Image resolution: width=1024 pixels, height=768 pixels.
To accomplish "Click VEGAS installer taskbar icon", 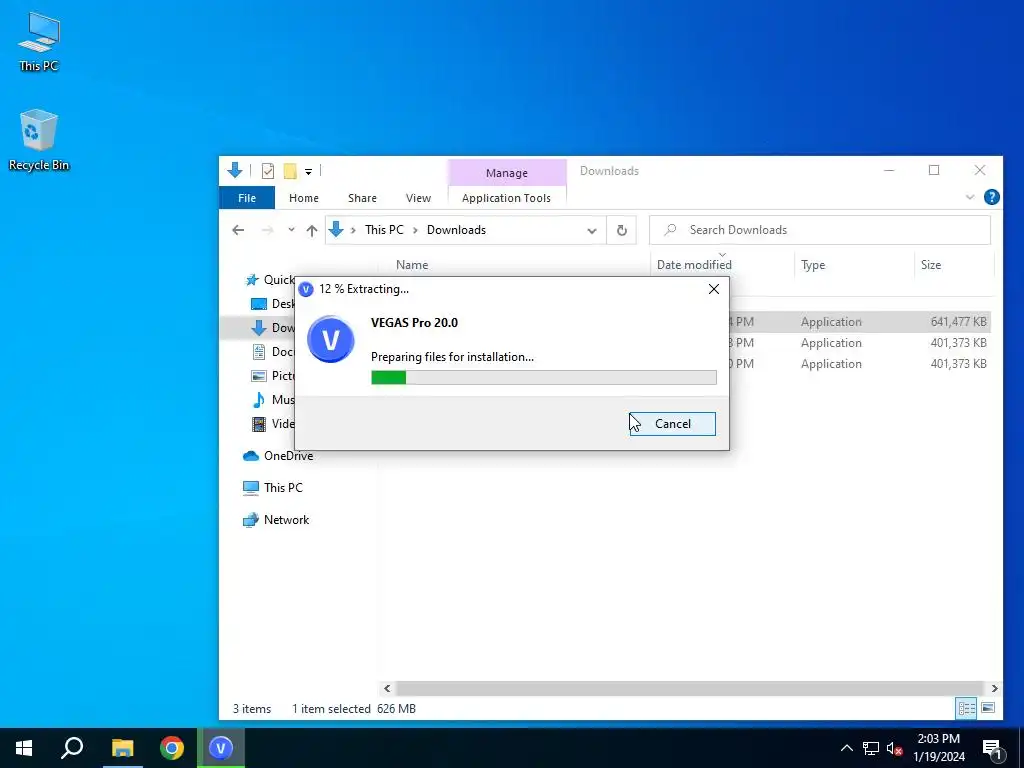I will [x=221, y=748].
